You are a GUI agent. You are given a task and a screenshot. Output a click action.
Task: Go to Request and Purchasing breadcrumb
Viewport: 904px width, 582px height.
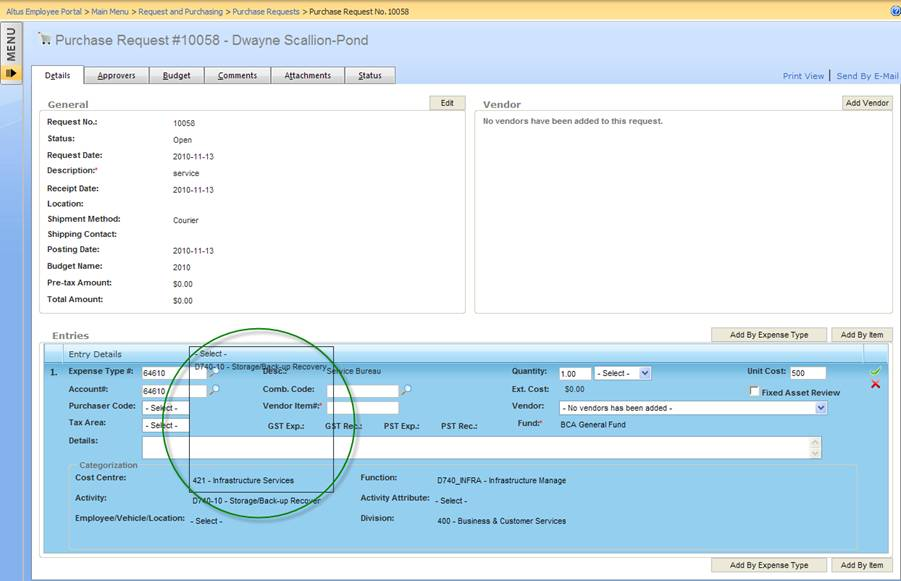tap(180, 12)
